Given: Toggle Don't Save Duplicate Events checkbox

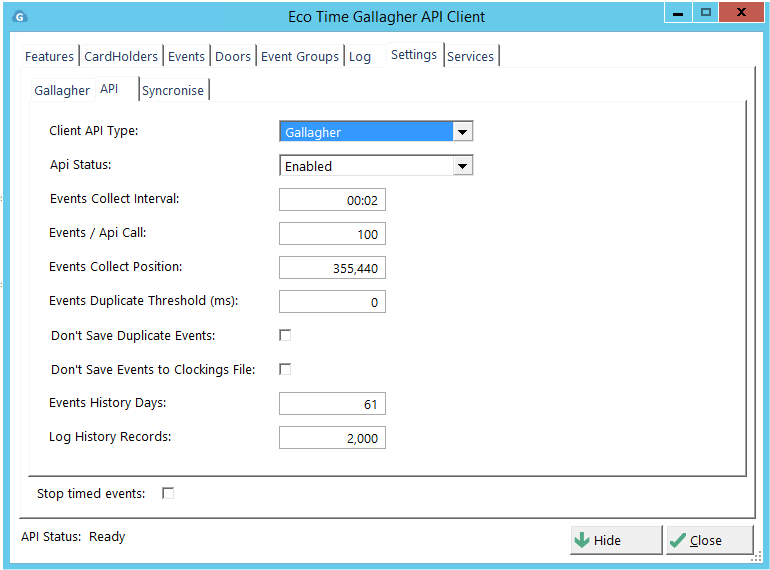Looking at the screenshot, I should click(285, 335).
